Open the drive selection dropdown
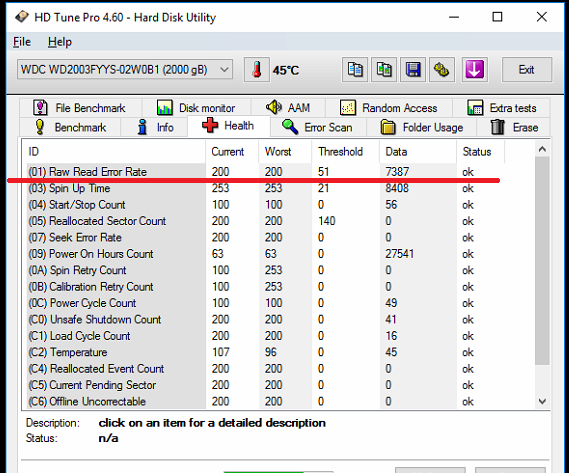The height and width of the screenshot is (473, 569). 125,69
